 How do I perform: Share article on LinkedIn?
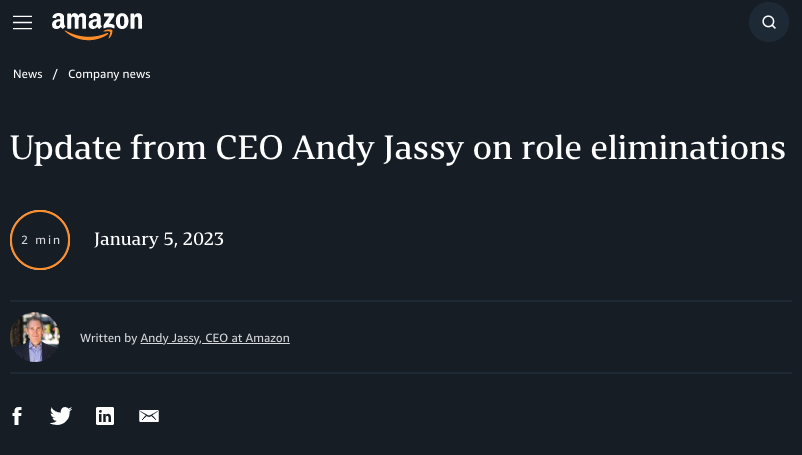[105, 416]
